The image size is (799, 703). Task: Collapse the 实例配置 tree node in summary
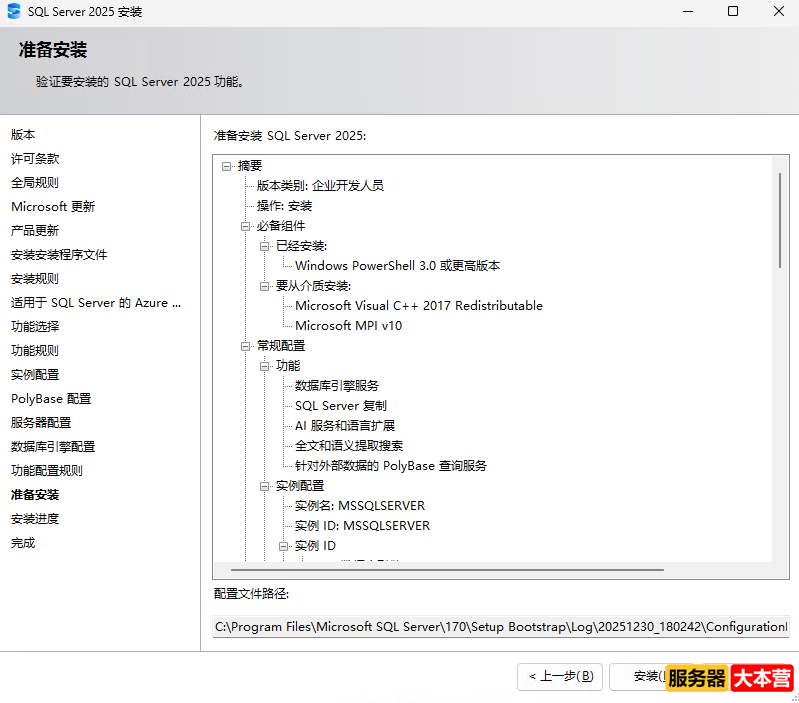pos(264,486)
